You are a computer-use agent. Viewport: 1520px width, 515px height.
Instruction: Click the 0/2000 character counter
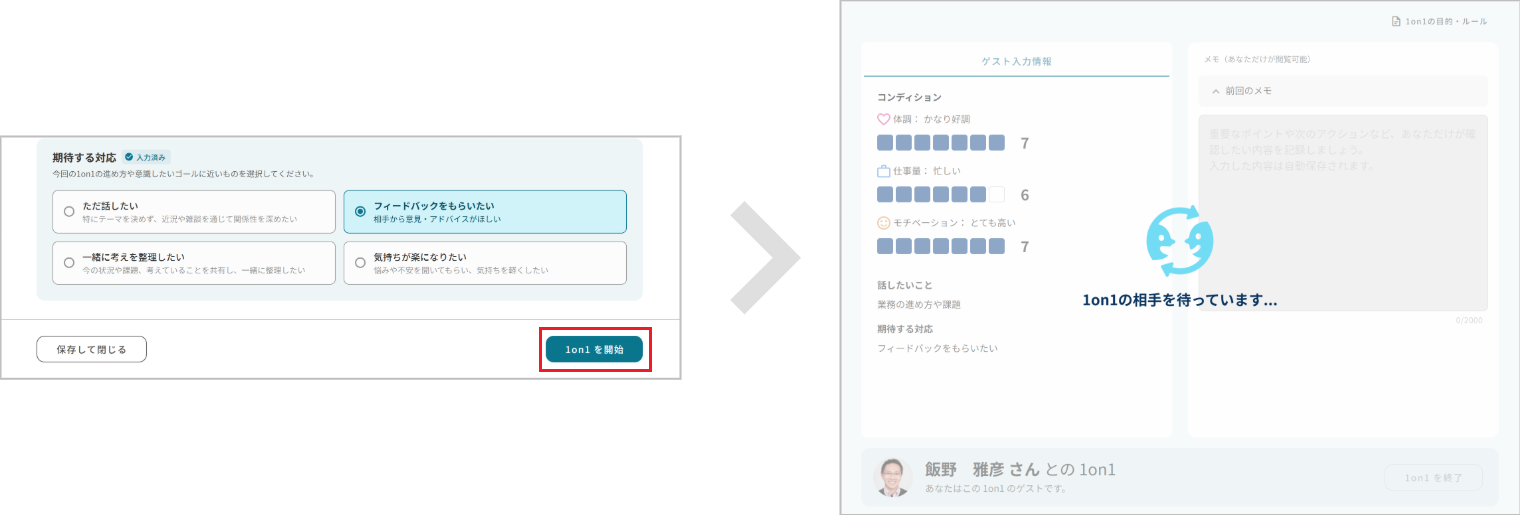click(1470, 320)
